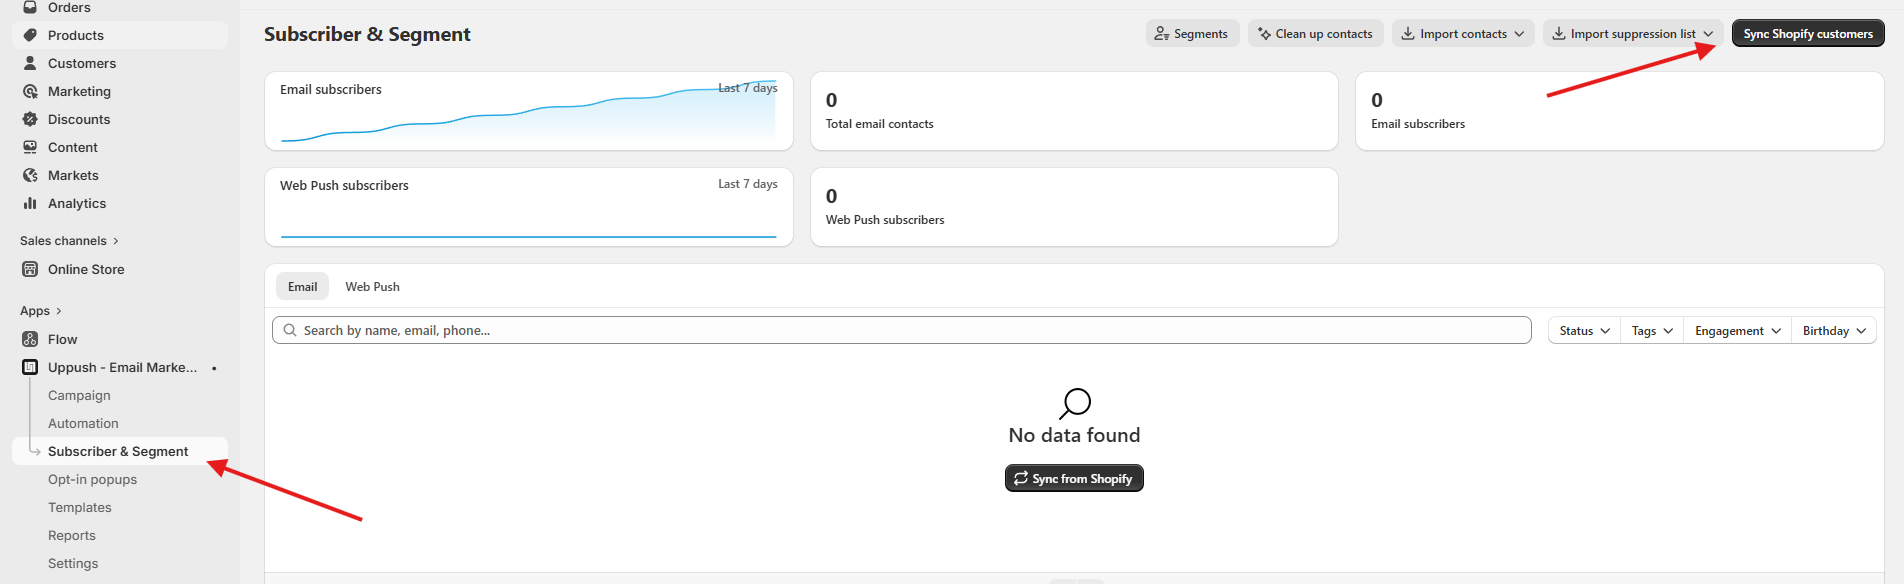Open the Tags filter dropdown
Screen dimensions: 1904x584
pos(1652,330)
